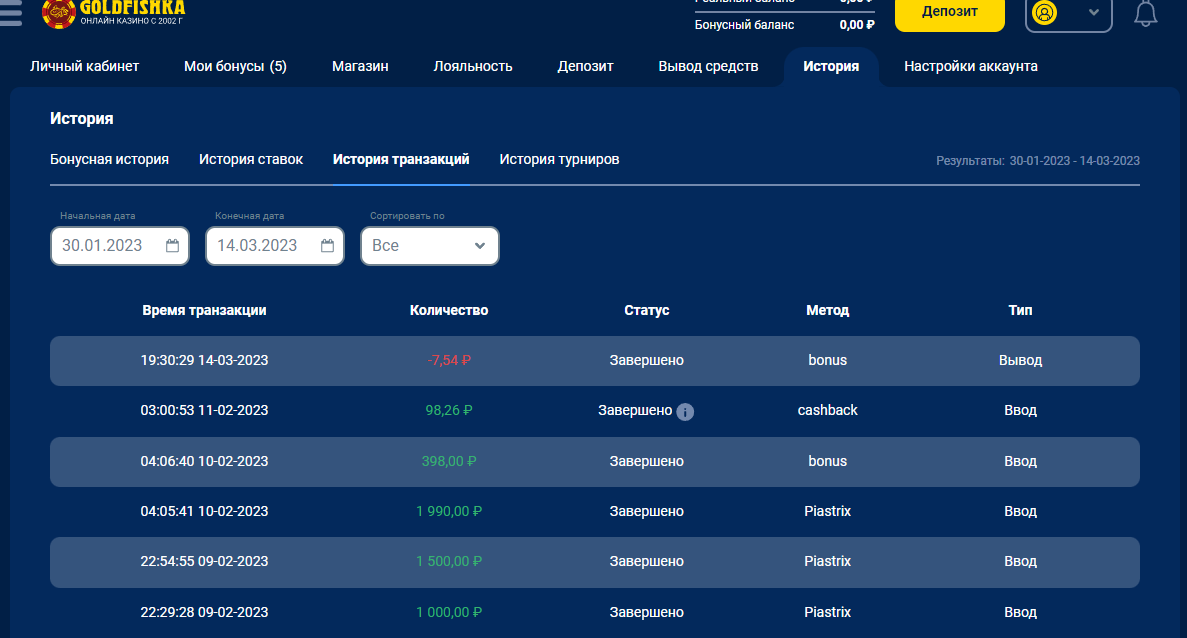Click the 398,00 ₽ bonus amount

click(x=449, y=461)
